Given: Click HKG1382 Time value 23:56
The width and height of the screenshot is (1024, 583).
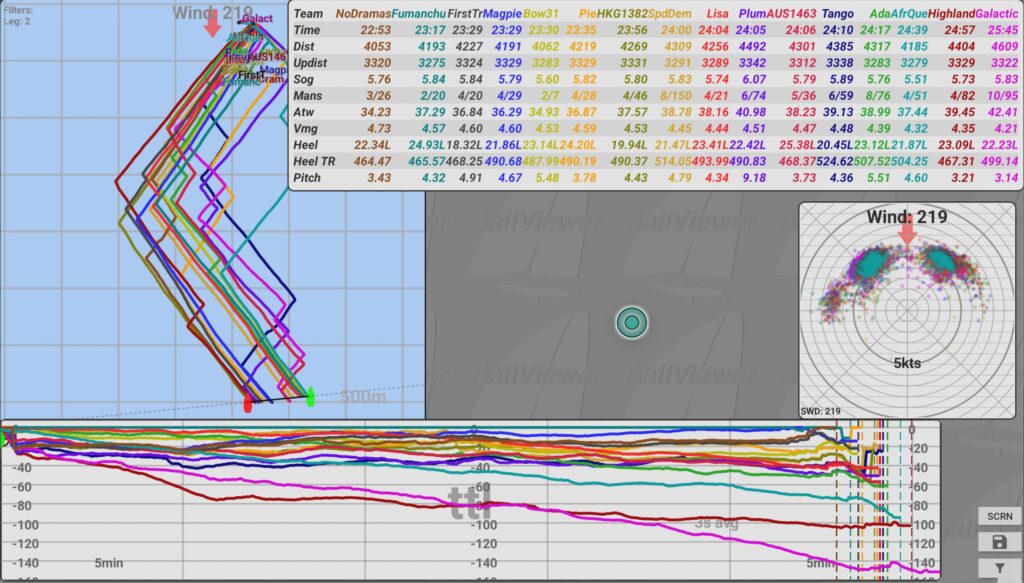Looking at the screenshot, I should [x=632, y=30].
